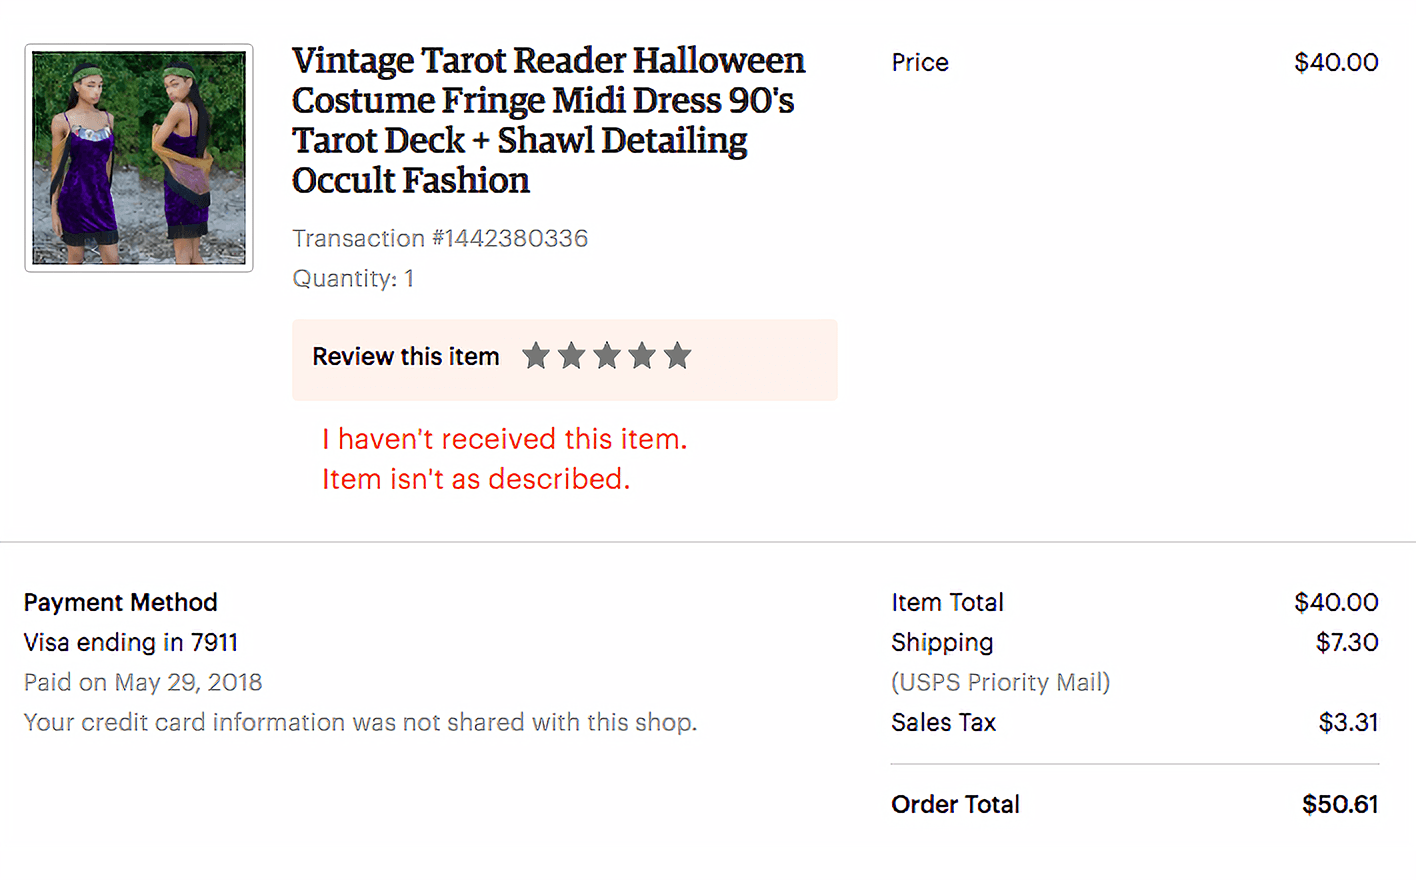Click the USPS Priority Mail note
Screen dimensions: 1416x880
point(1000,682)
